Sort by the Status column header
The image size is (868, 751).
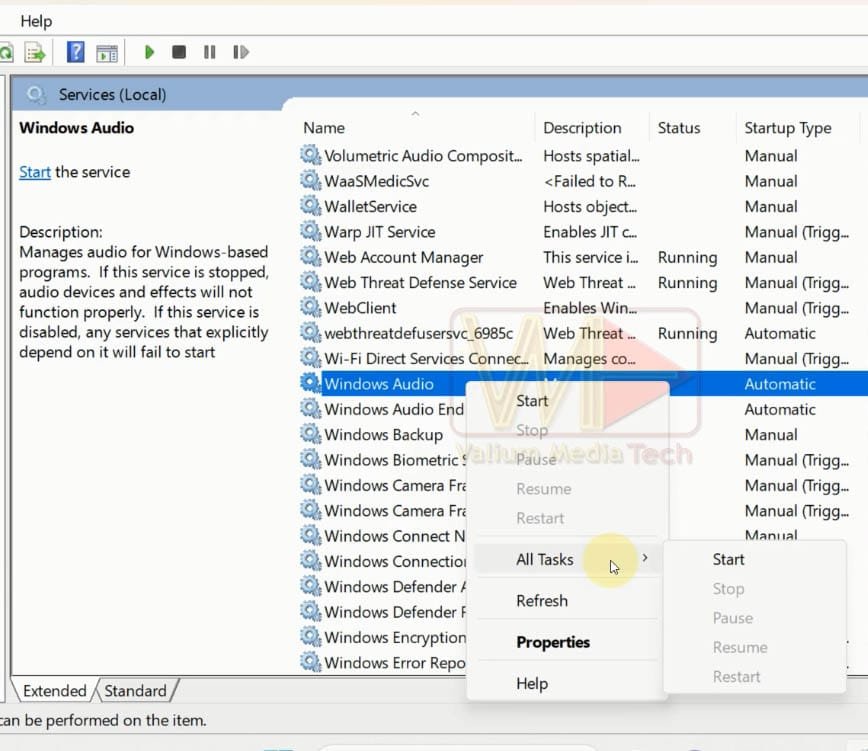[679, 128]
